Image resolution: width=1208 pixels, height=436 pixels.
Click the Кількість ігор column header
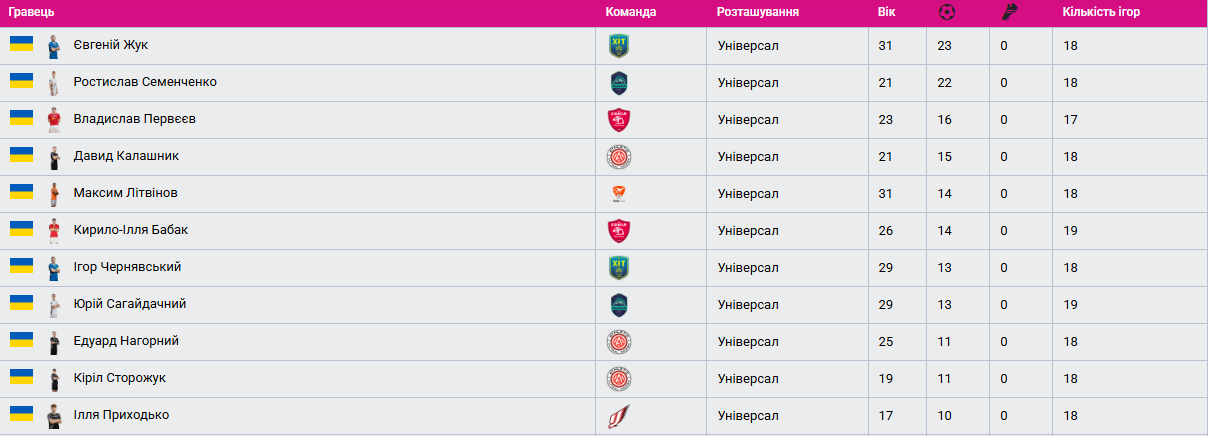pyautogui.click(x=1101, y=12)
